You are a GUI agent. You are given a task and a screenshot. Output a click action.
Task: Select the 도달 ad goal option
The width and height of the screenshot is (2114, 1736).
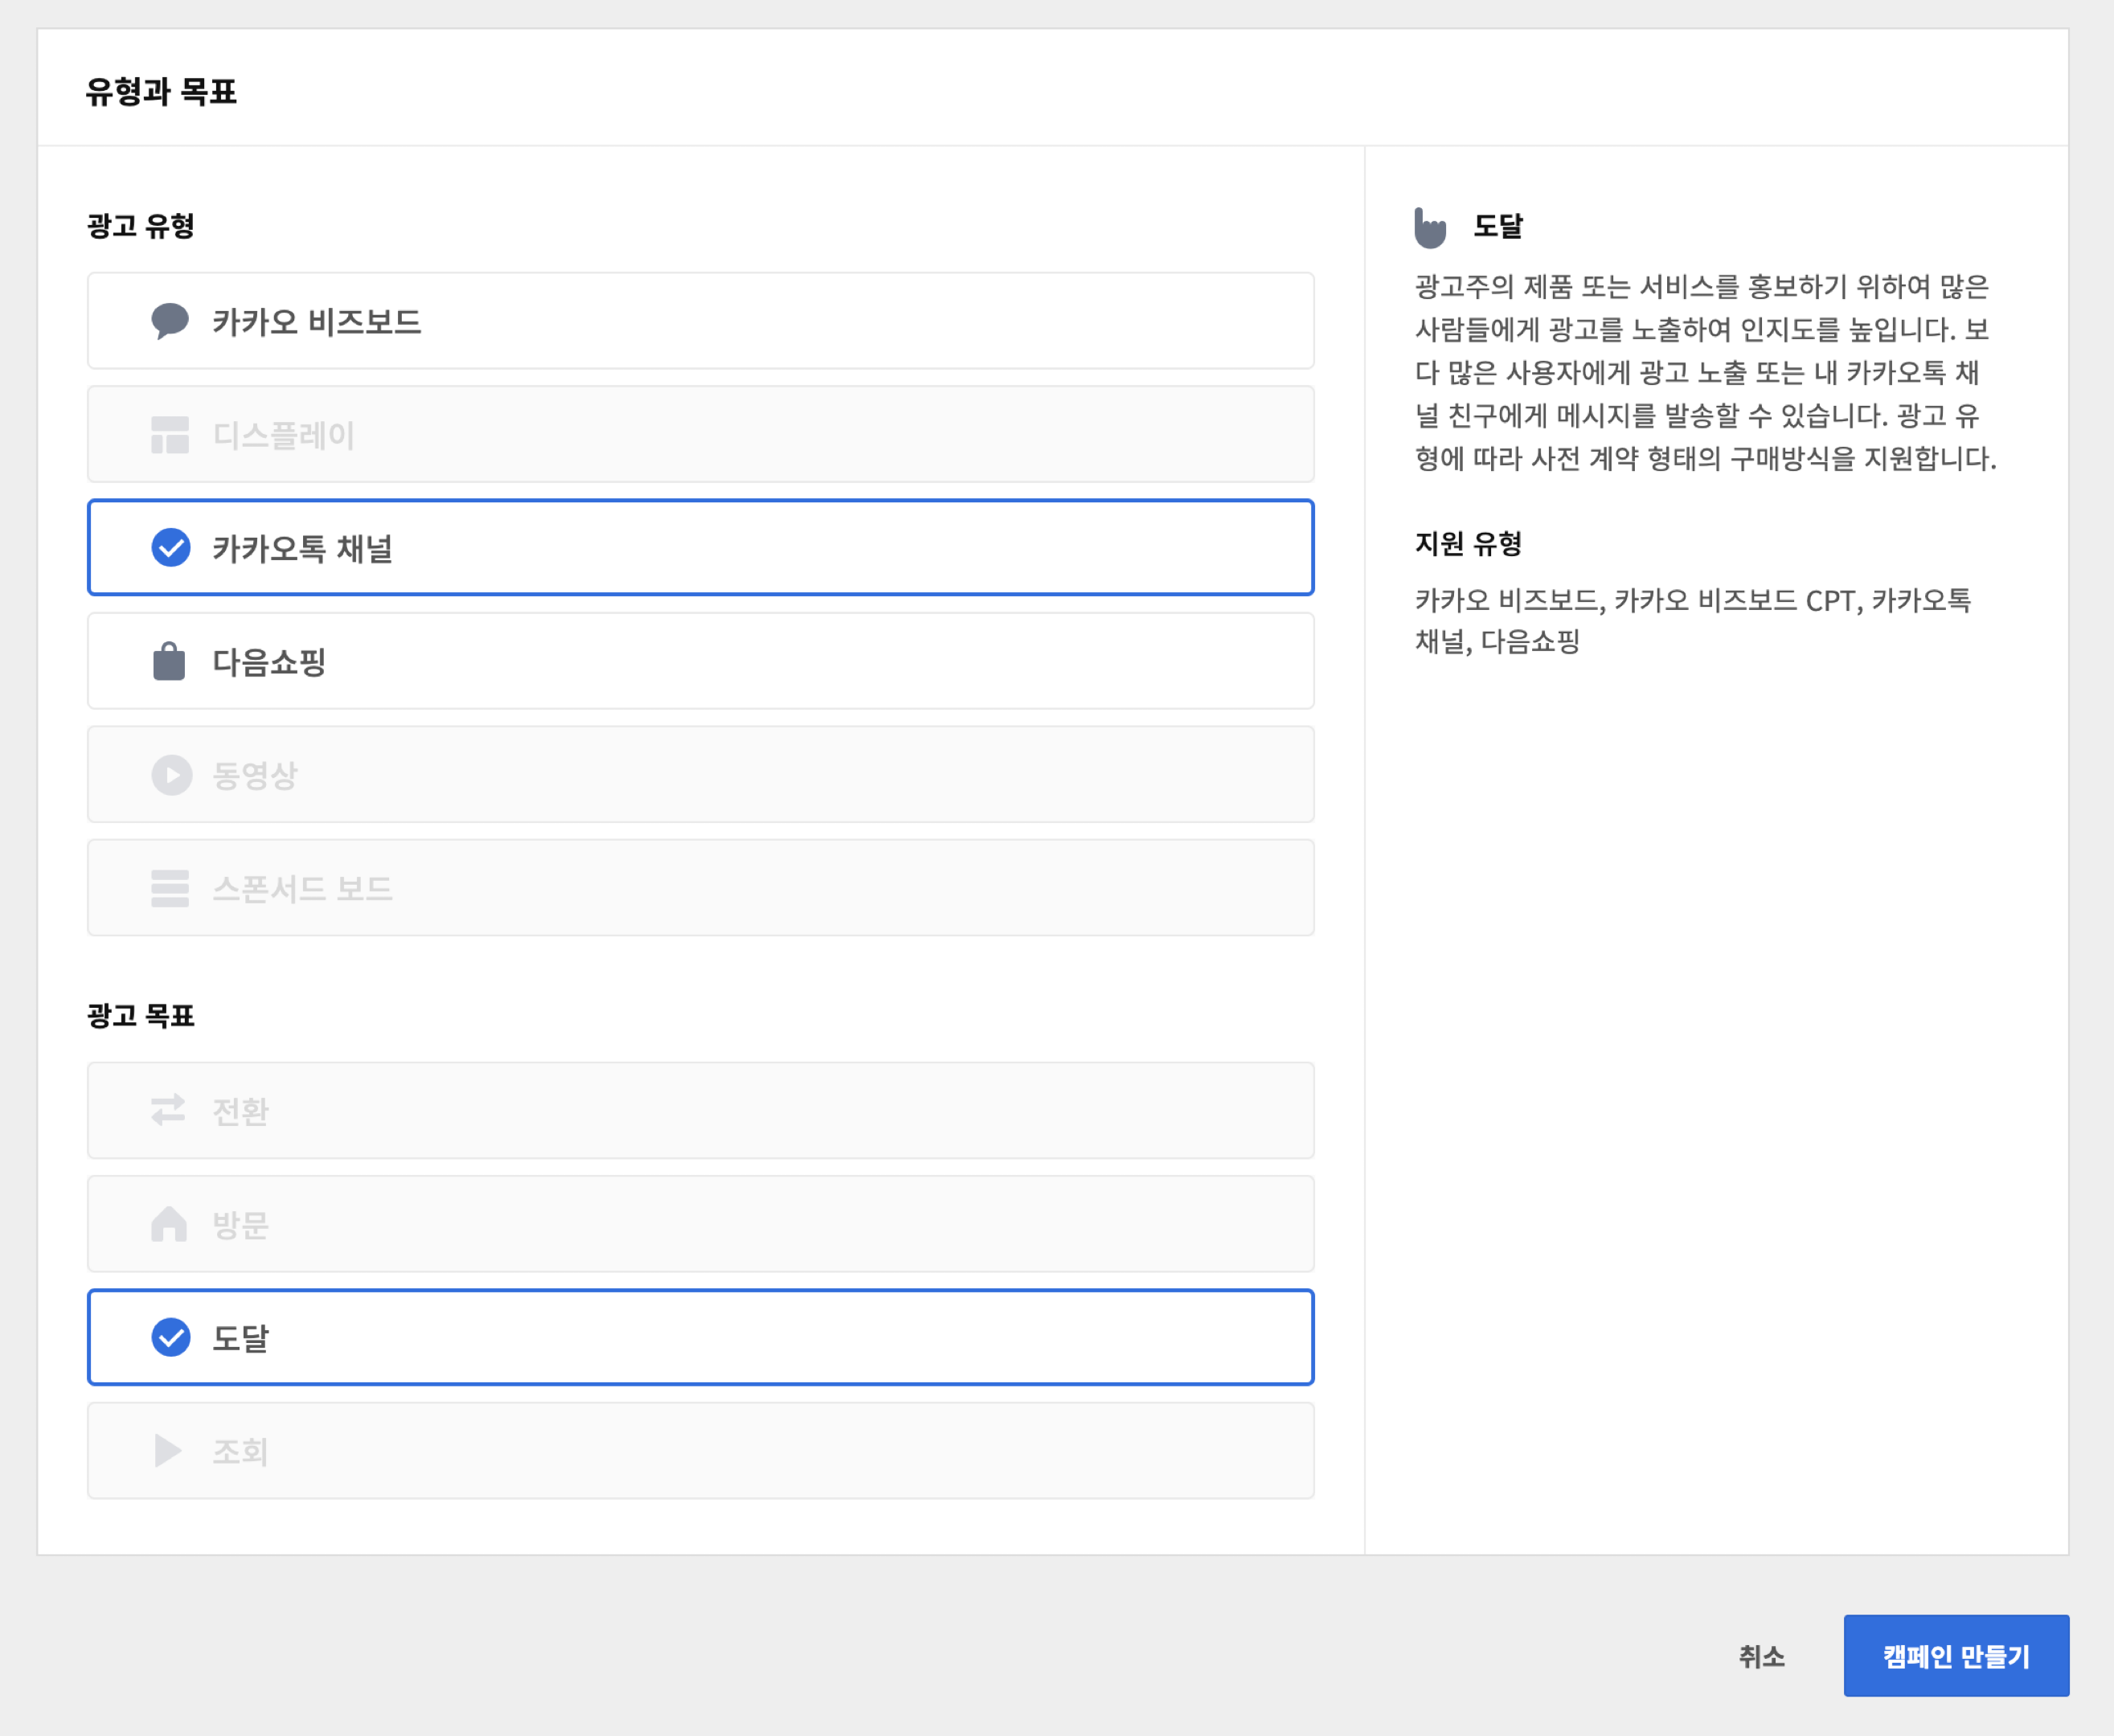pyautogui.click(x=701, y=1337)
